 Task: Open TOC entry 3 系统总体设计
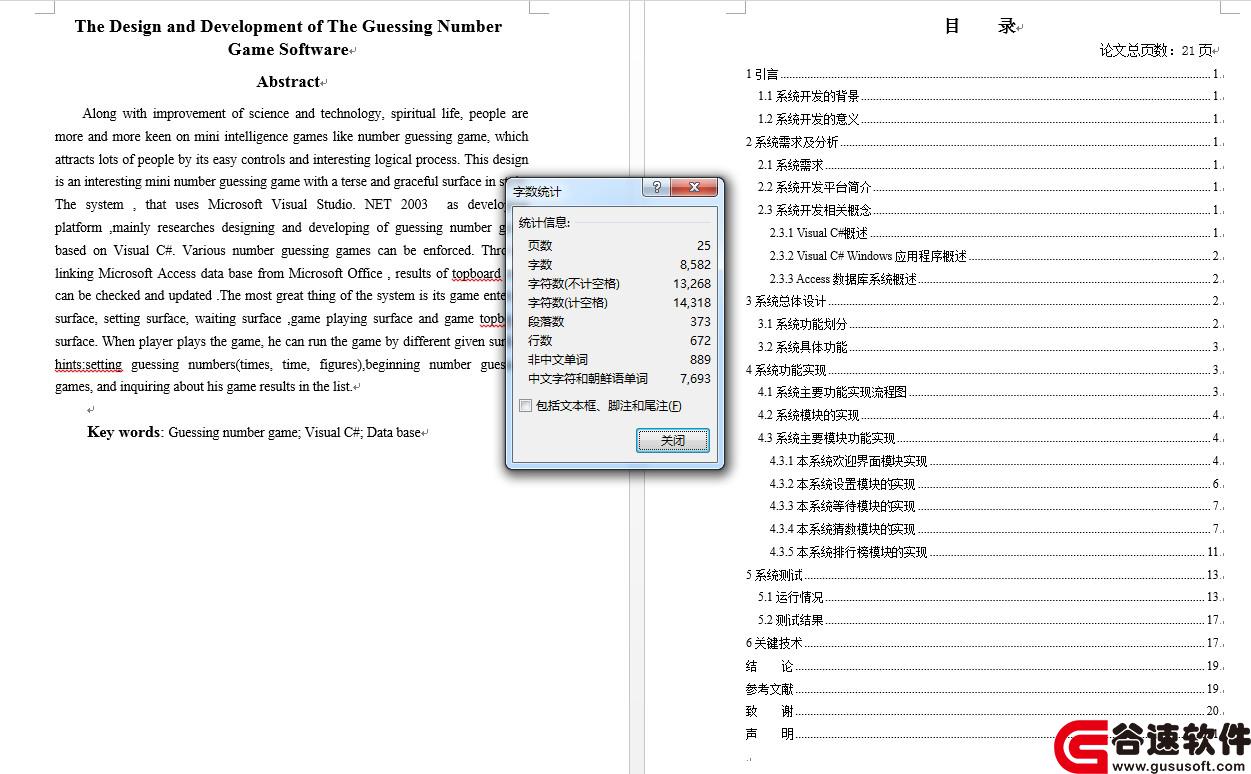(983, 301)
